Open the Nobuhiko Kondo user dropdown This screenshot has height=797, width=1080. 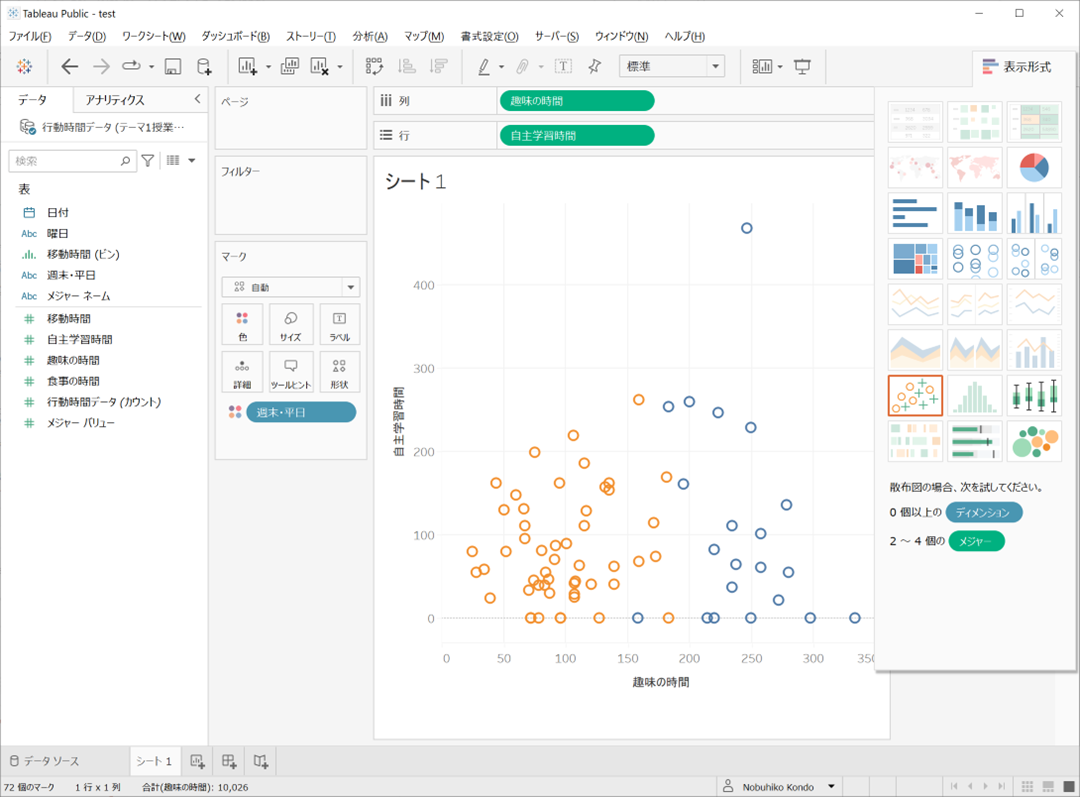click(x=778, y=787)
